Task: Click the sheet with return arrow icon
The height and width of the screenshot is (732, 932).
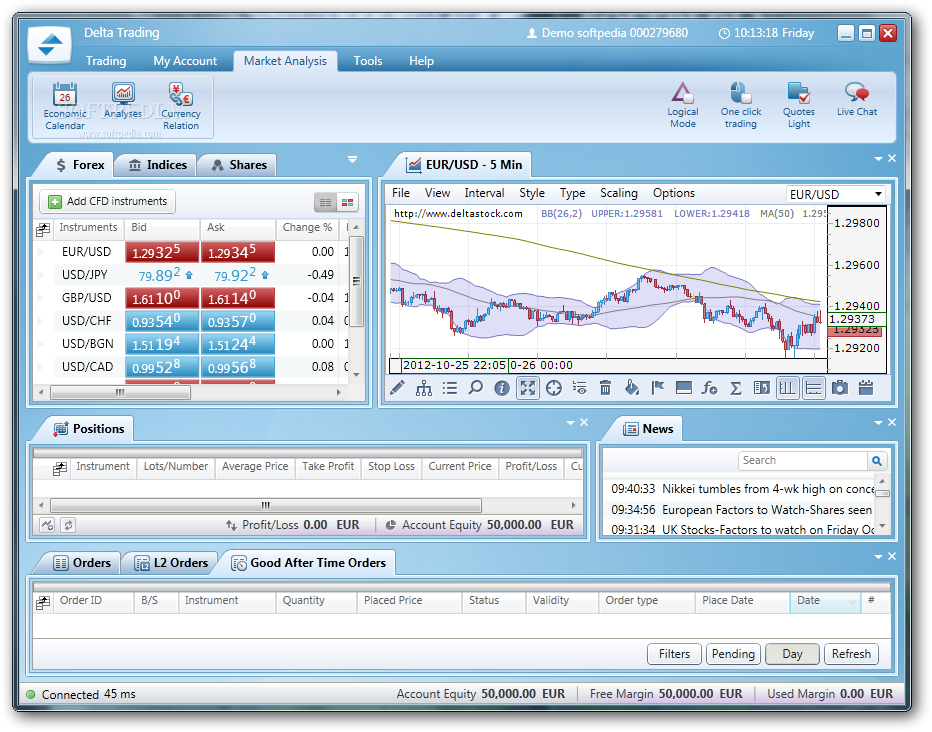Action: (761, 388)
